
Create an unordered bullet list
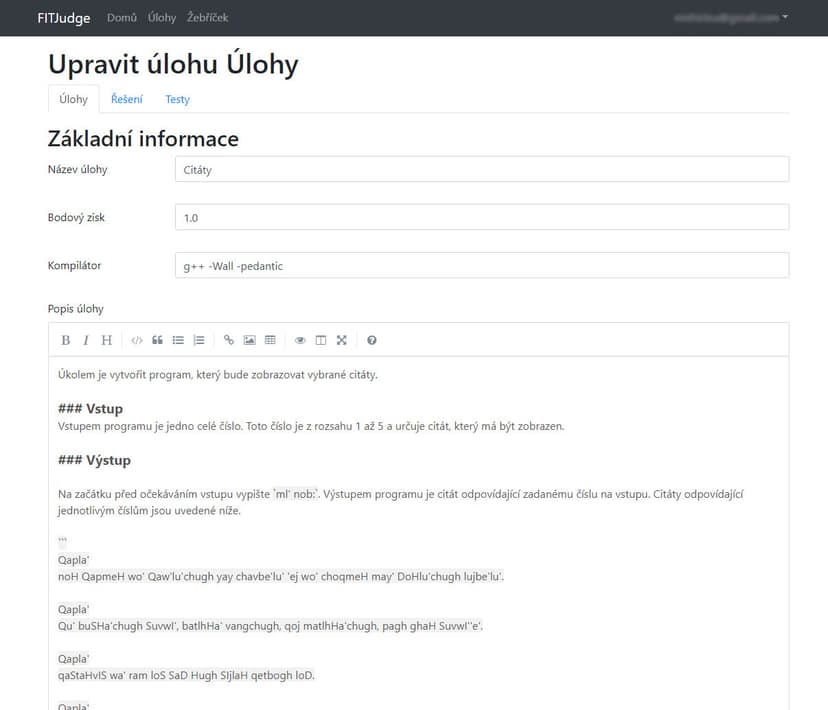(x=178, y=340)
